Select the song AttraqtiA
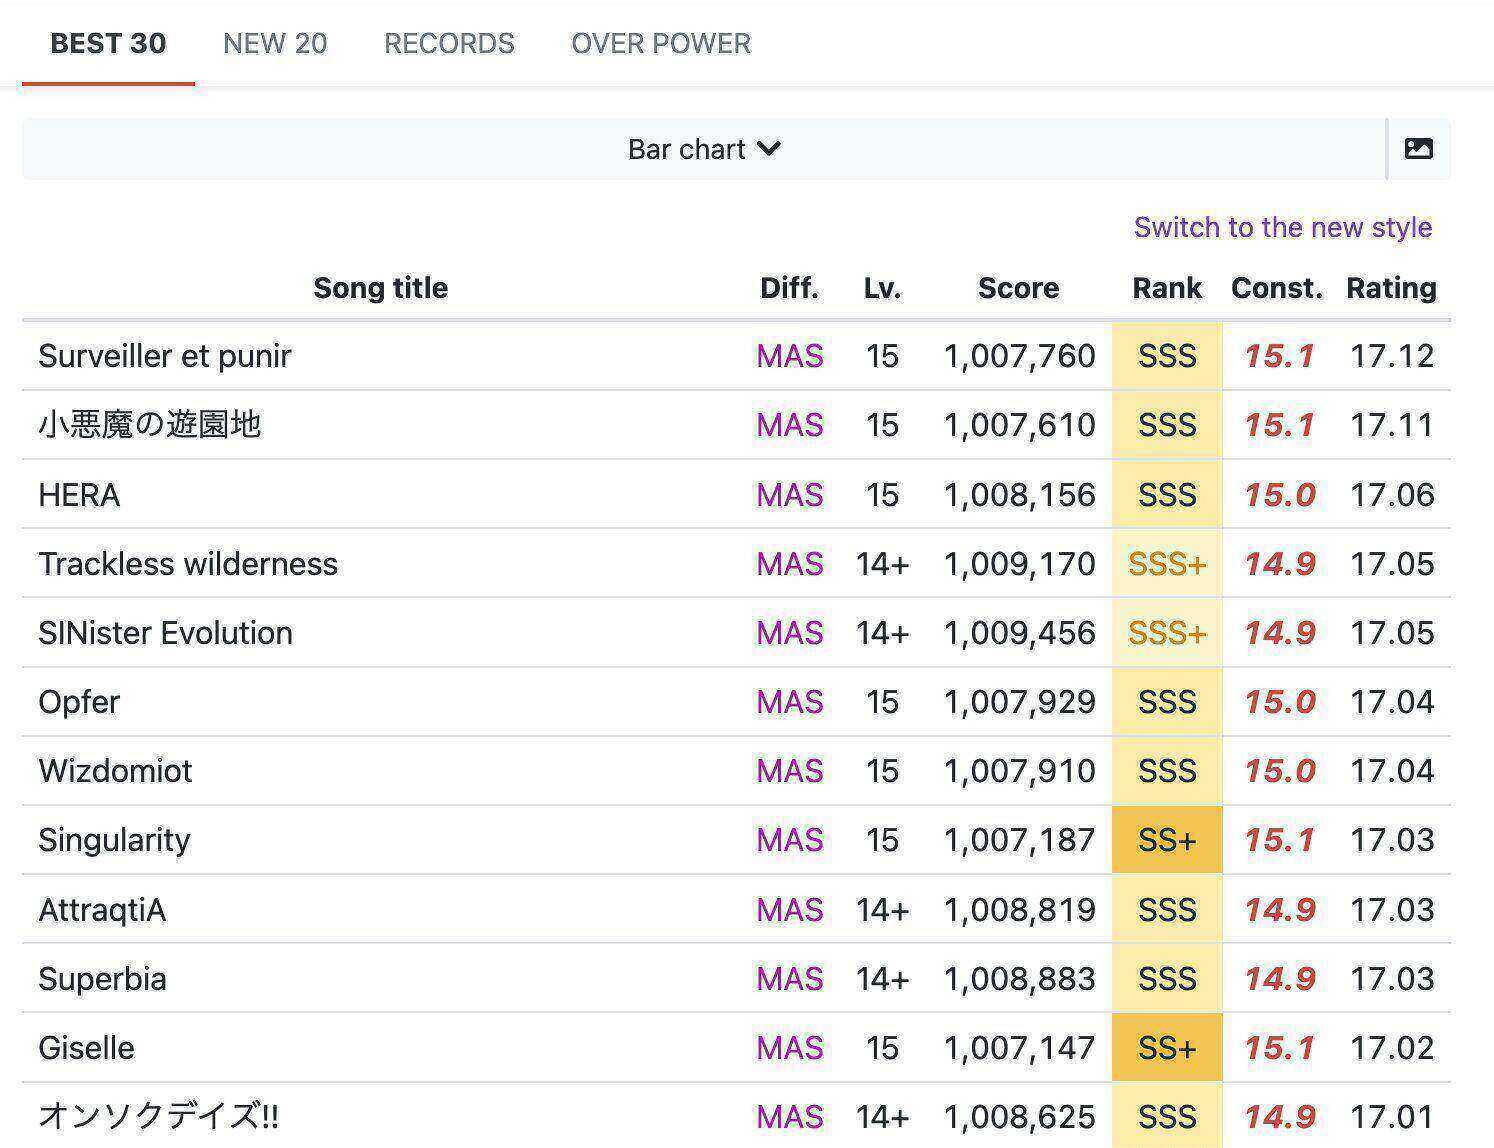This screenshot has height=1148, width=1494. pyautogui.click(x=102, y=910)
